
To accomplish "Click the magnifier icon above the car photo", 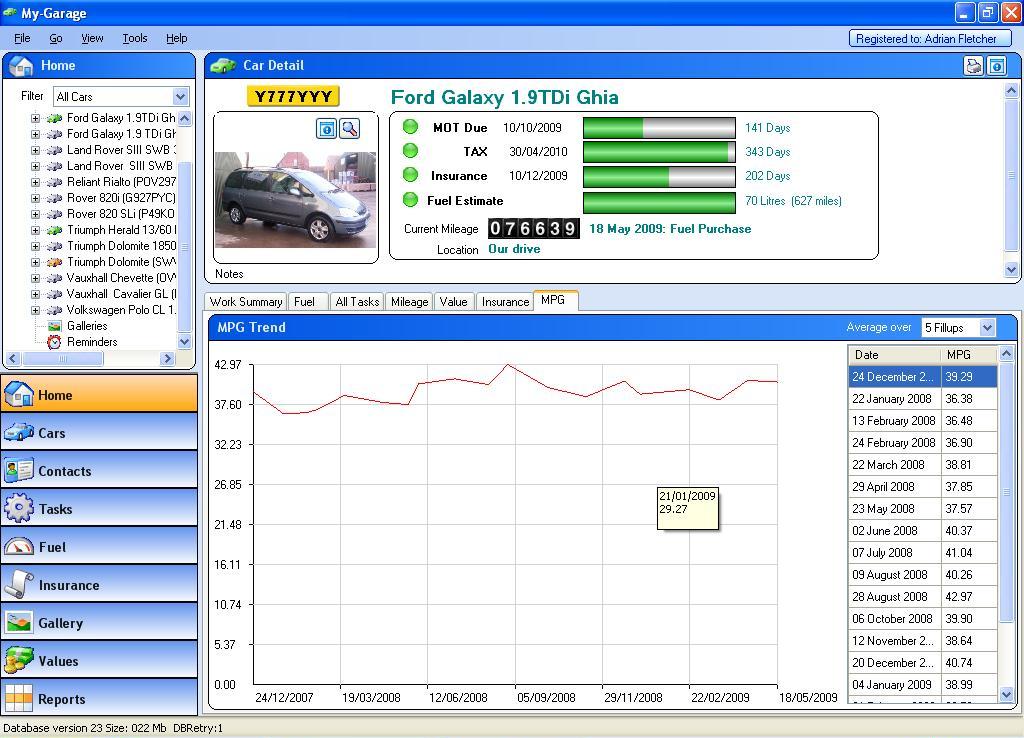I will click(x=349, y=128).
